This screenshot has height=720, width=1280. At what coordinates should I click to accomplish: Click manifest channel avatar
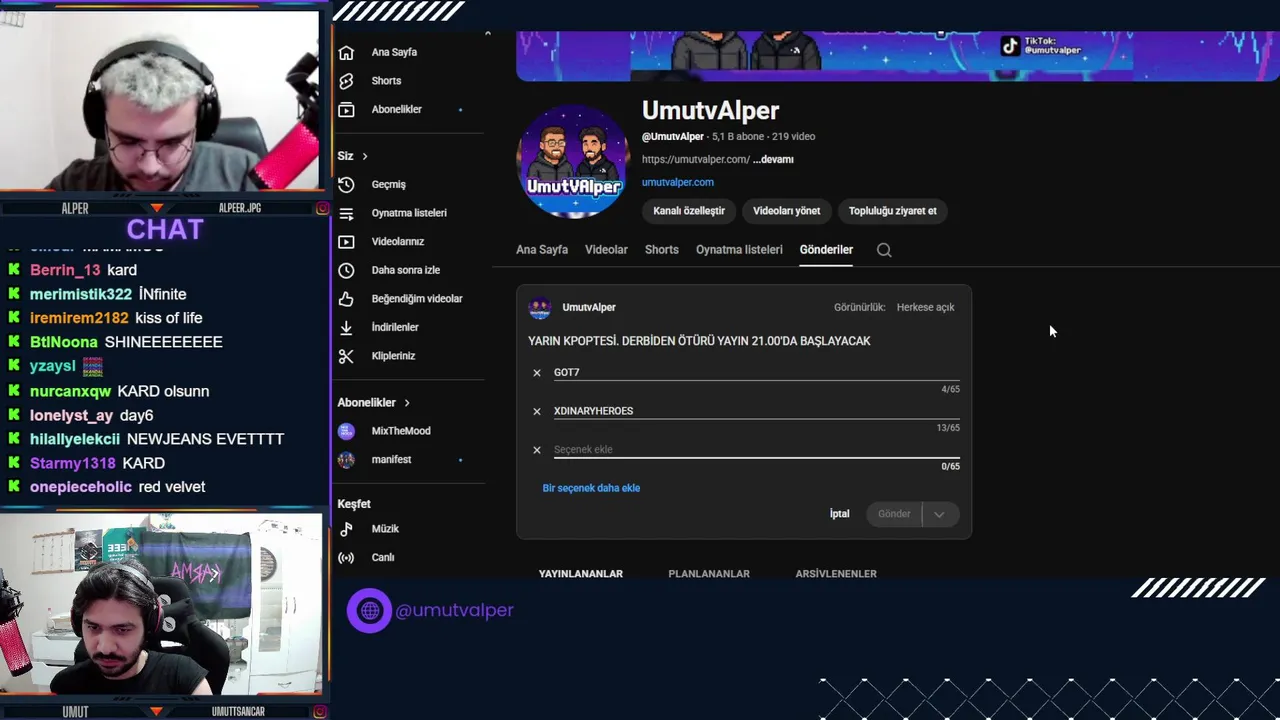click(346, 459)
